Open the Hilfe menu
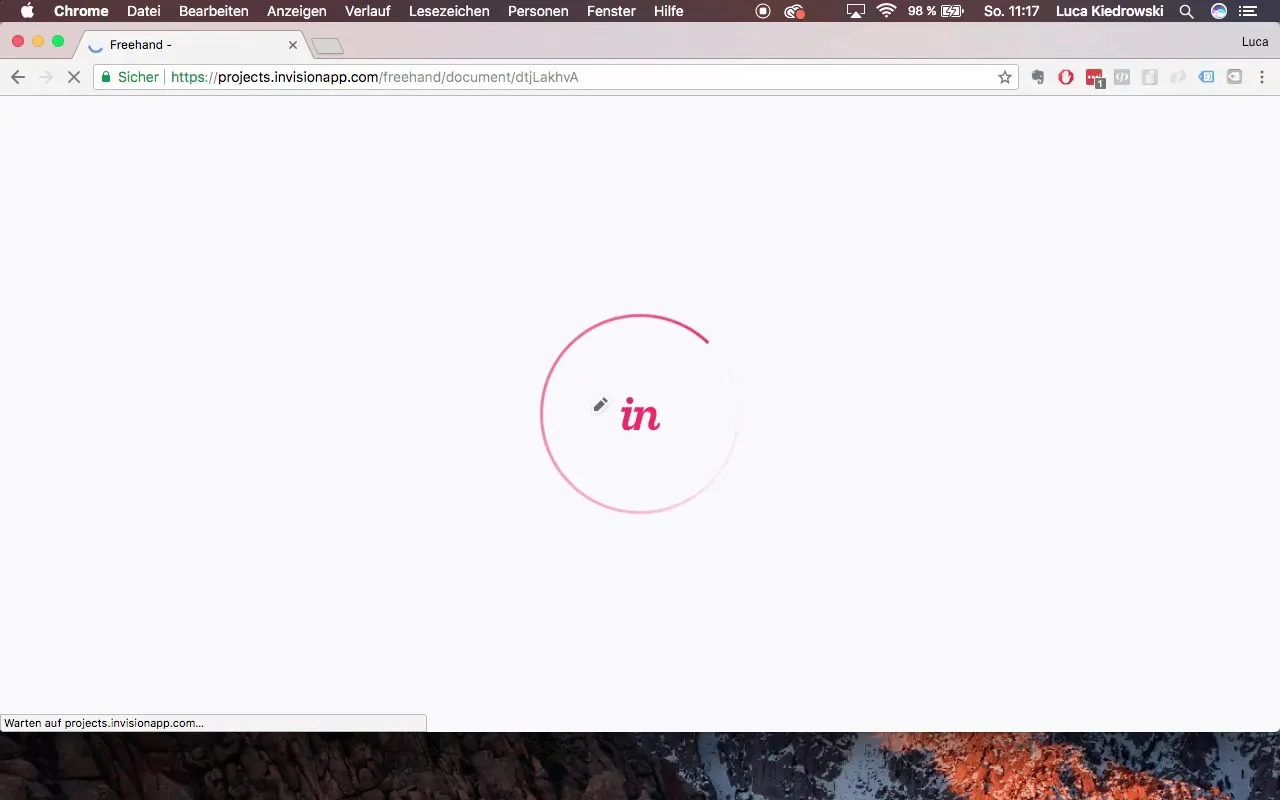1280x800 pixels. point(668,11)
